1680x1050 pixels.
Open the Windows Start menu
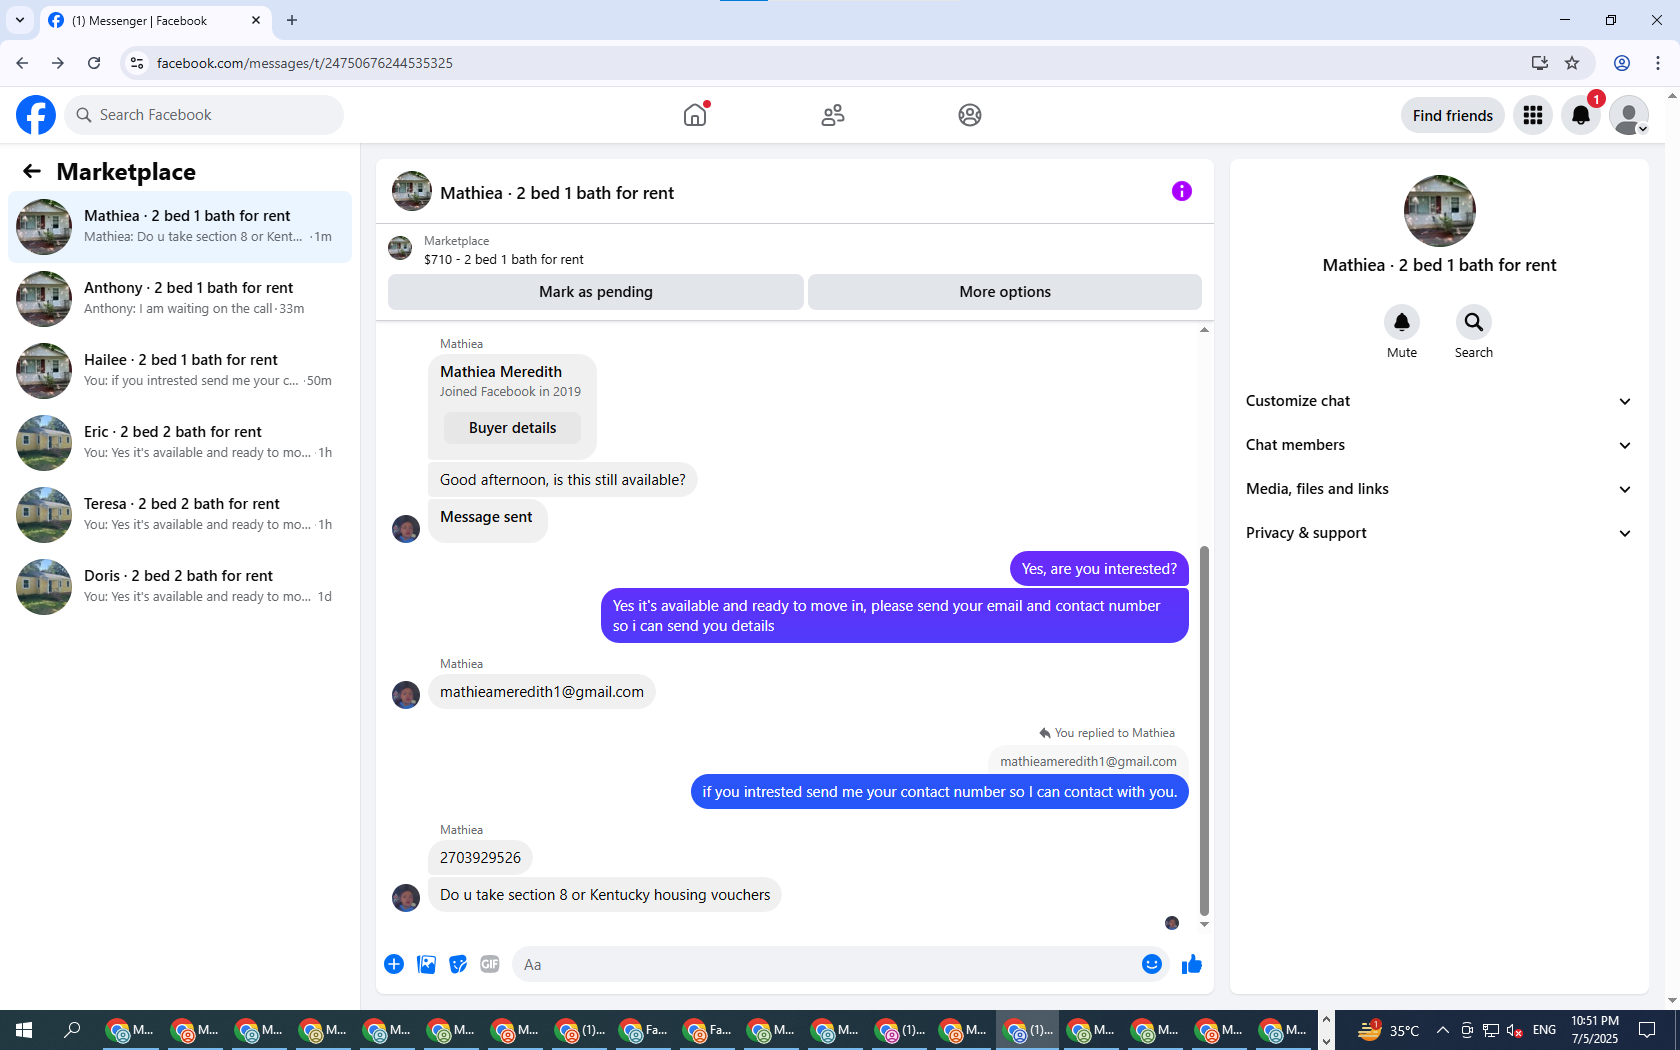[x=24, y=1030]
